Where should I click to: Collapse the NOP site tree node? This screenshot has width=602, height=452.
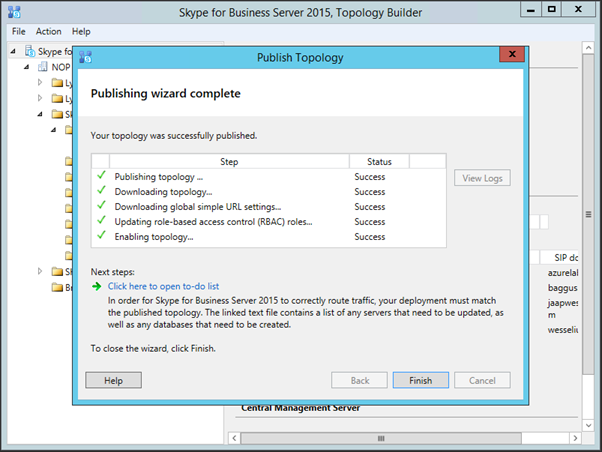[x=26, y=67]
